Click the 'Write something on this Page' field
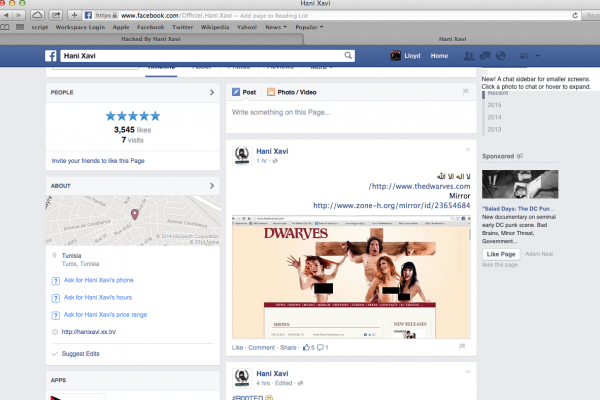Screen dimensions: 600x400 (345, 113)
